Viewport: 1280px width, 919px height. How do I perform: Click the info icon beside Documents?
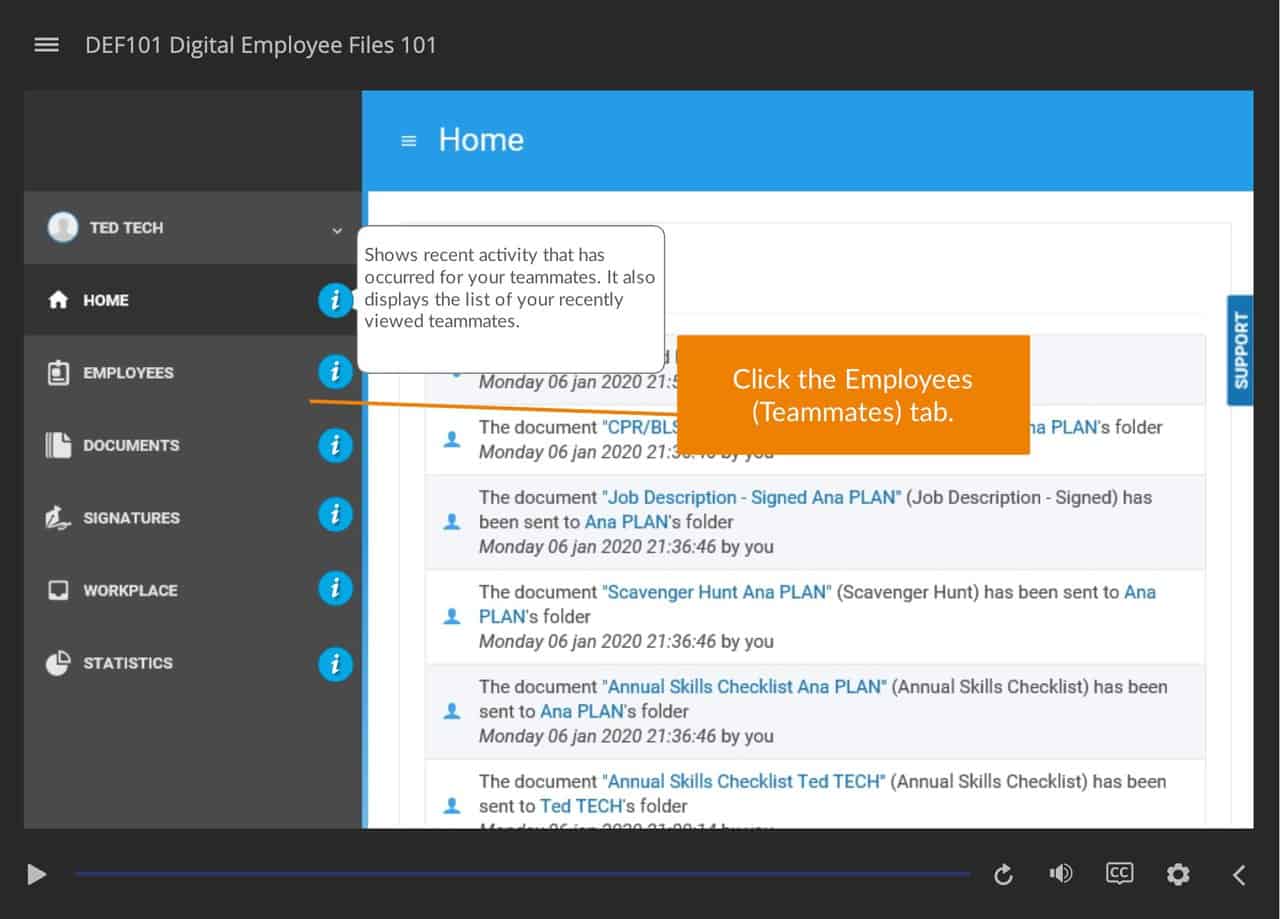tap(335, 445)
